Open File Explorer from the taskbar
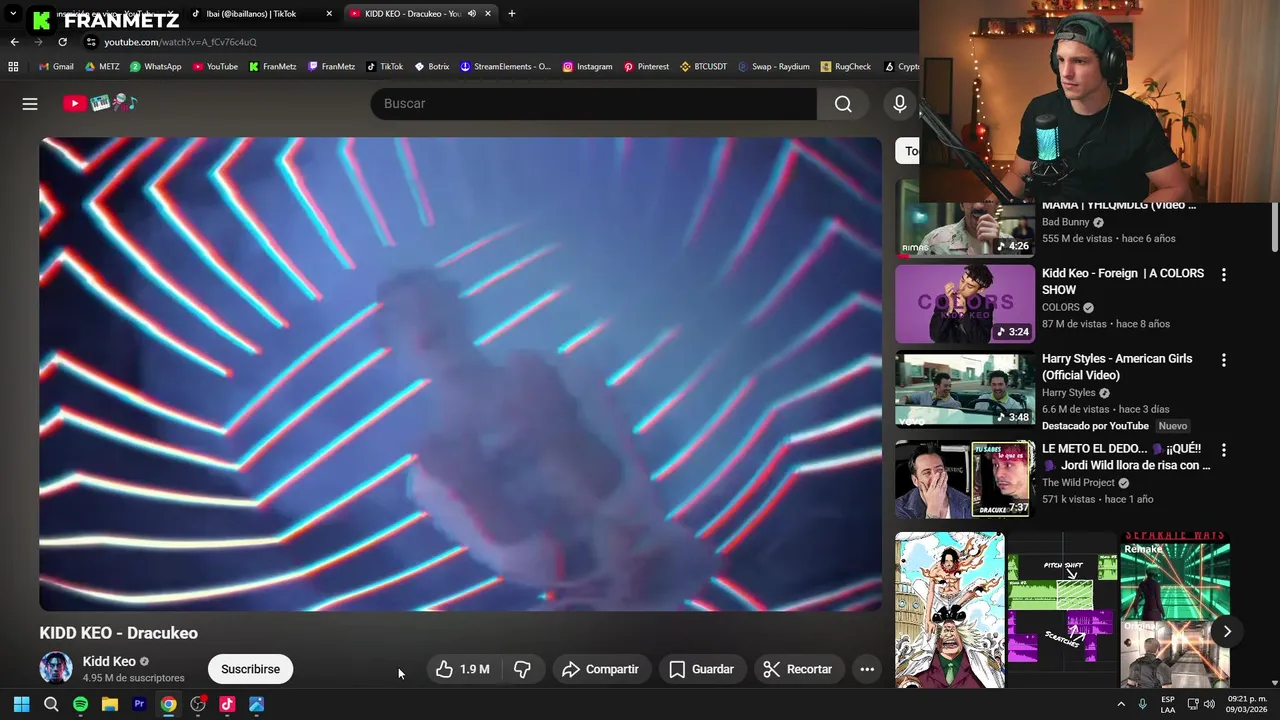 pos(110,704)
